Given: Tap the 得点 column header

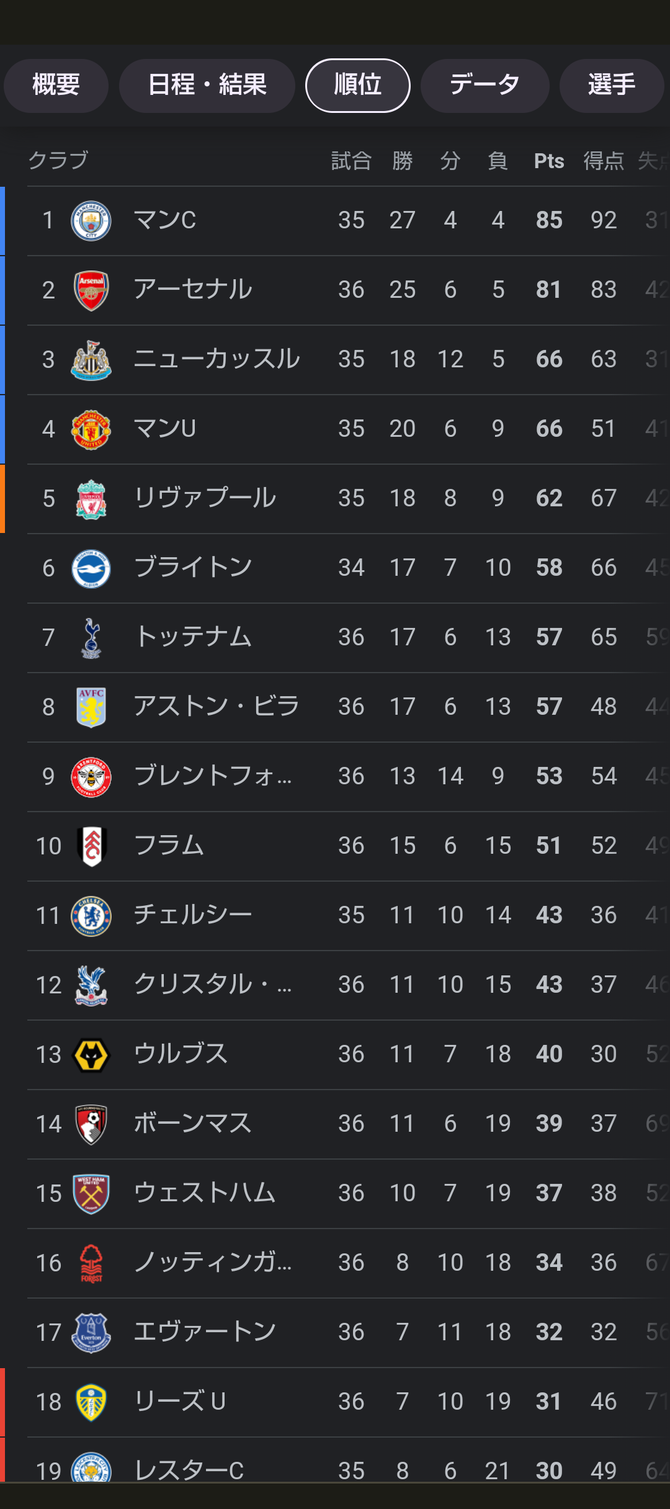Looking at the screenshot, I should pos(603,161).
